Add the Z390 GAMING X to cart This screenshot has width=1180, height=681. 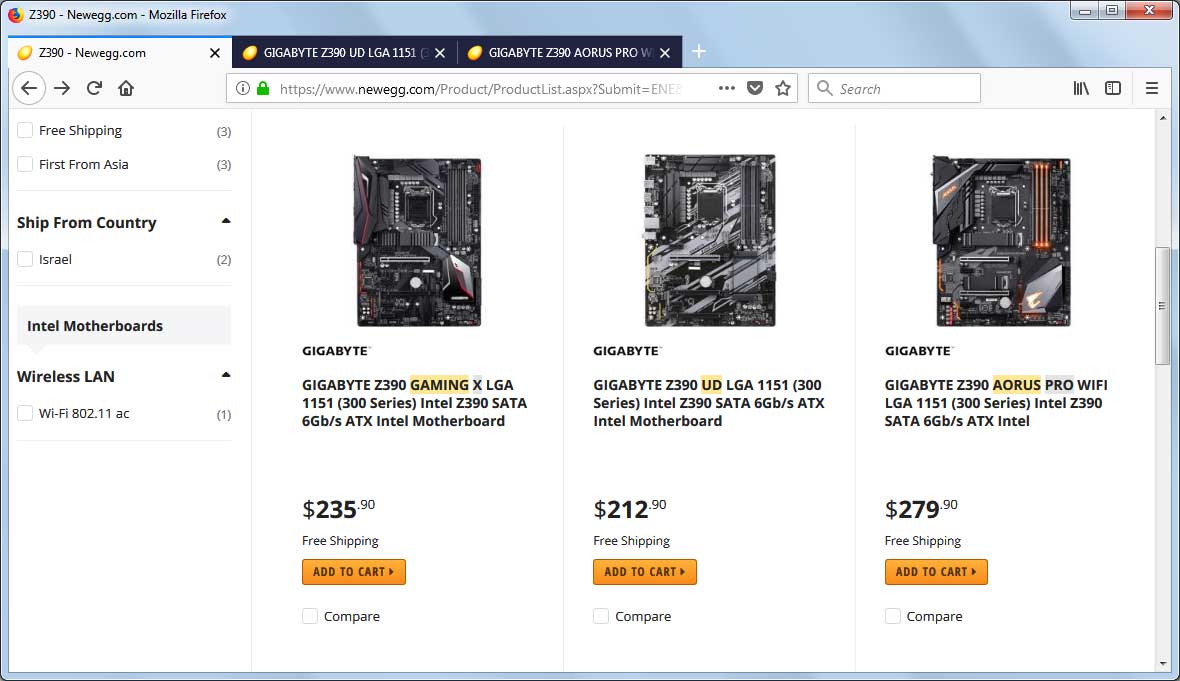[x=353, y=572]
